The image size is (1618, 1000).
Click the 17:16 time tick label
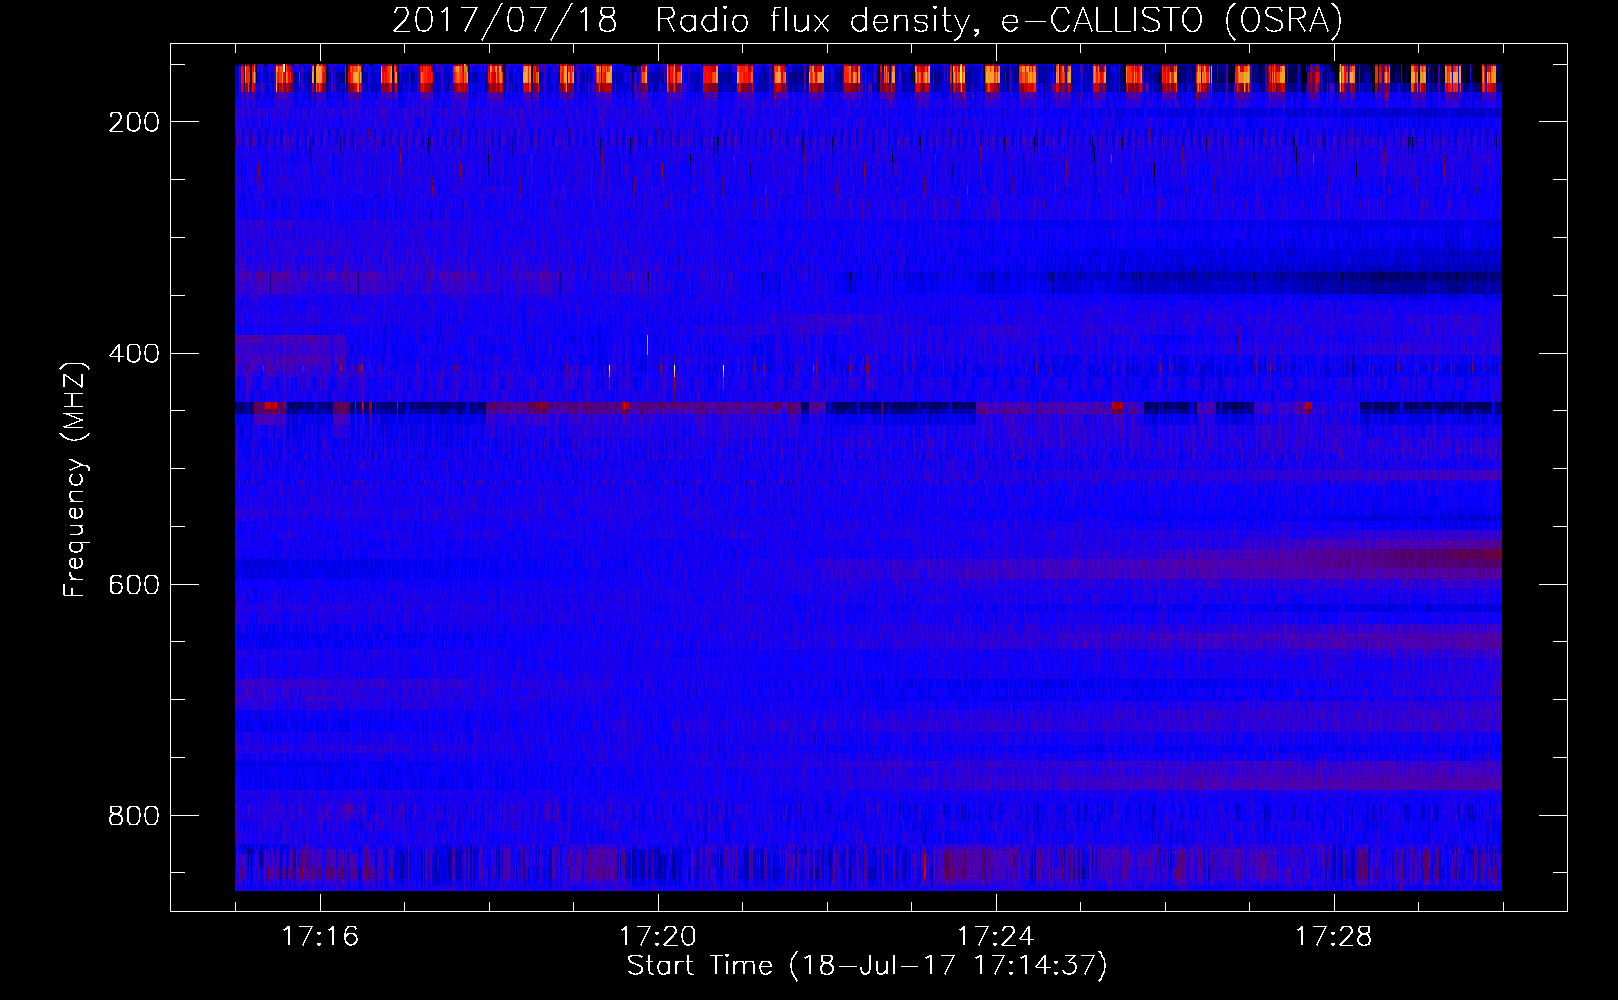[x=320, y=937]
